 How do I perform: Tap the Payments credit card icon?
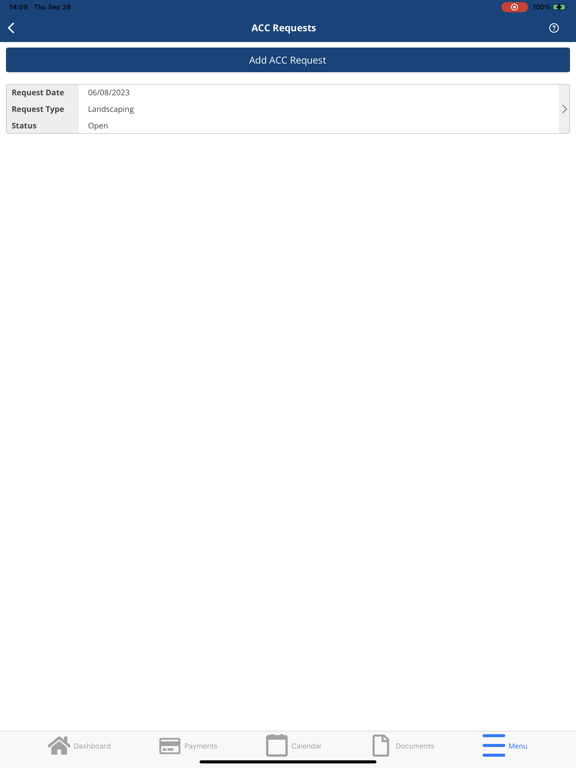click(x=169, y=746)
